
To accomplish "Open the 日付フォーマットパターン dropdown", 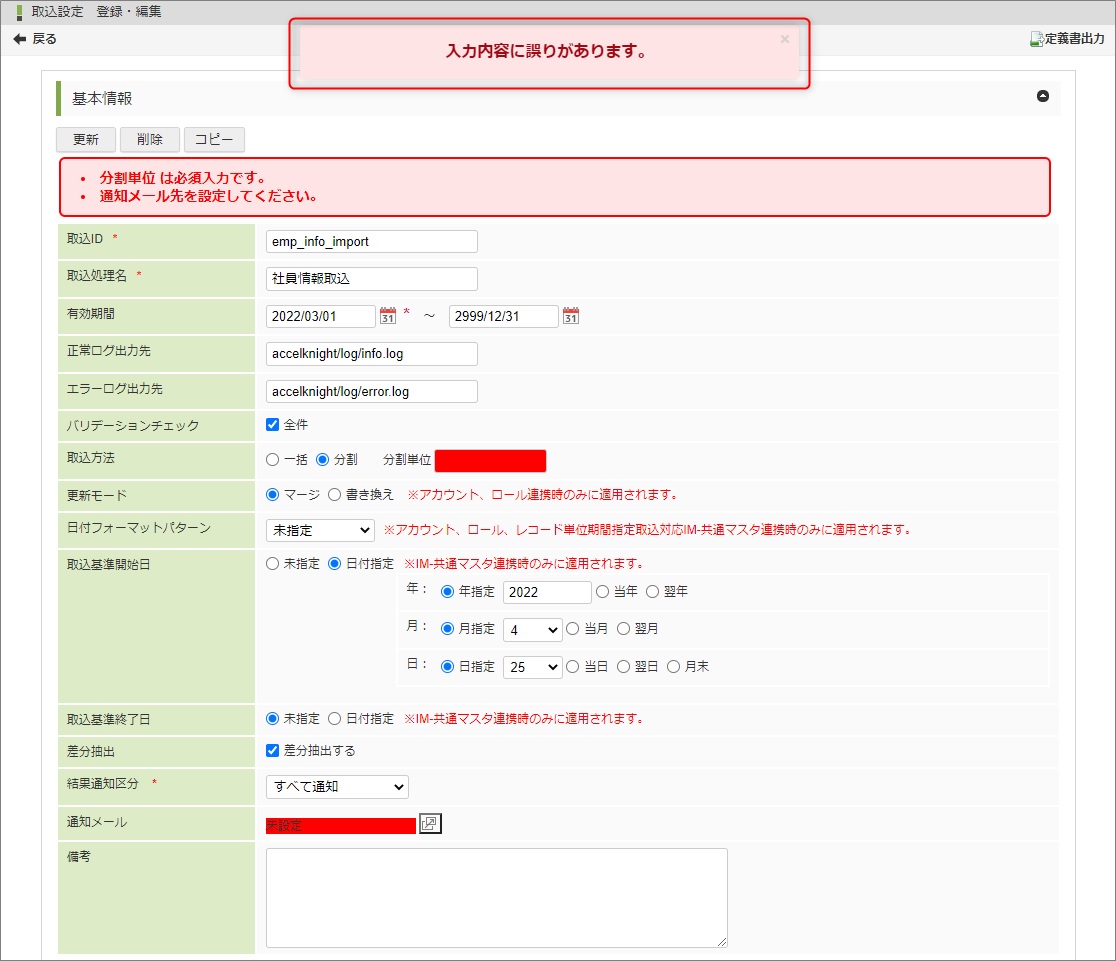I will pos(319,530).
